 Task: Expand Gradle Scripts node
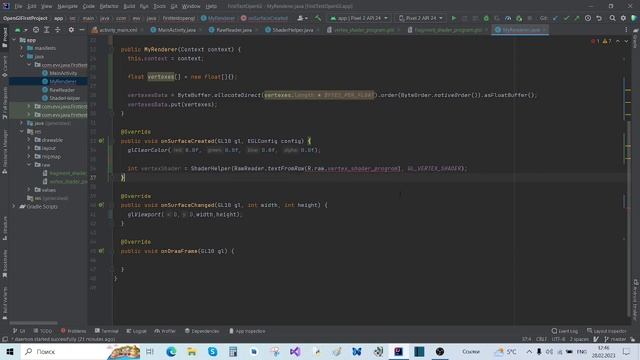pos(15,207)
